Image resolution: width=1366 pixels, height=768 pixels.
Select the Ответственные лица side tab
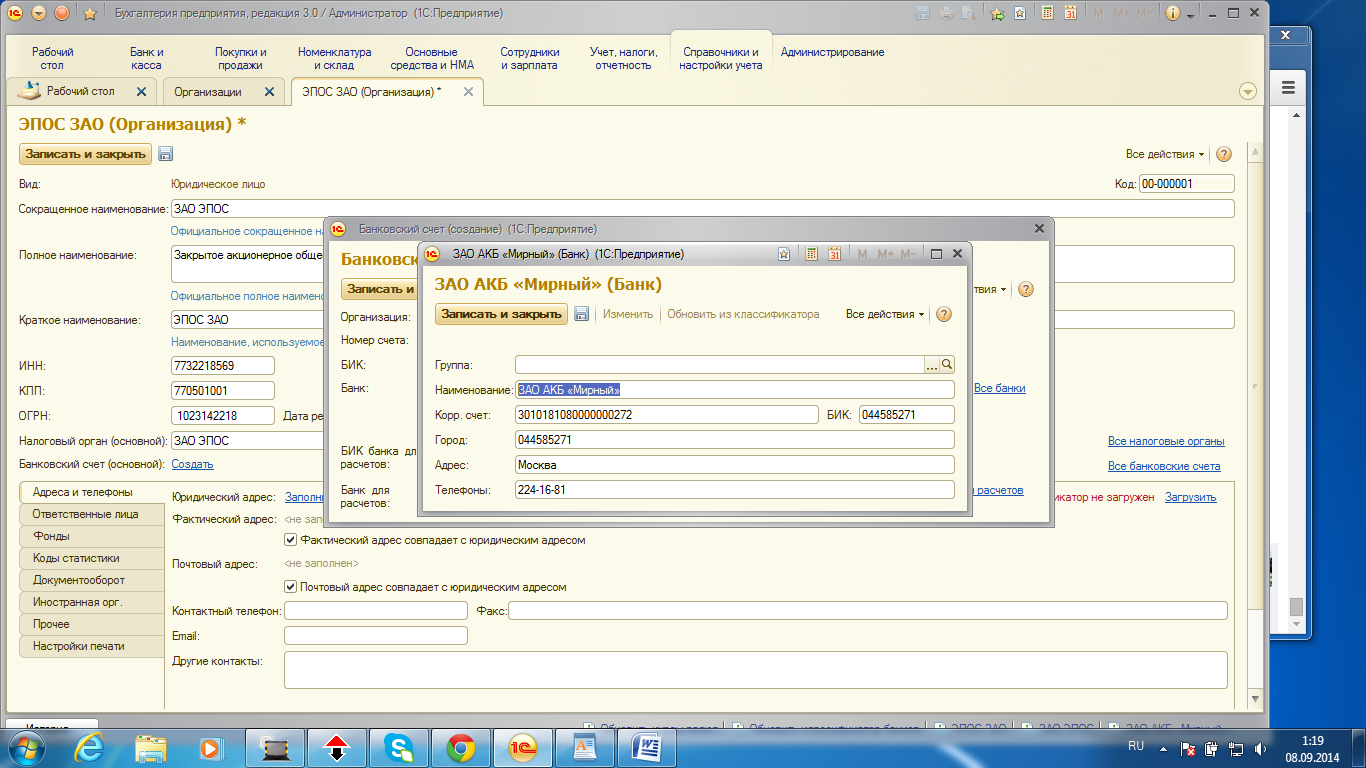click(91, 514)
